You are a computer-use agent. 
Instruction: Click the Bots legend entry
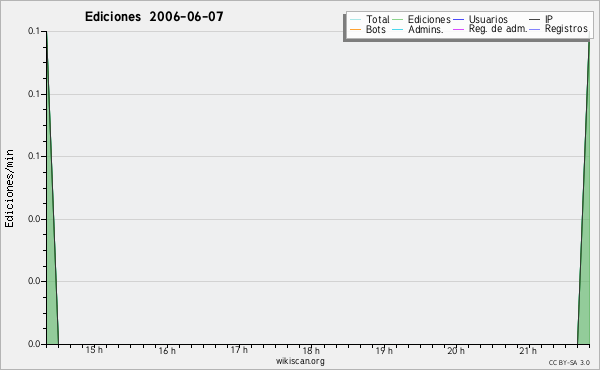368,29
